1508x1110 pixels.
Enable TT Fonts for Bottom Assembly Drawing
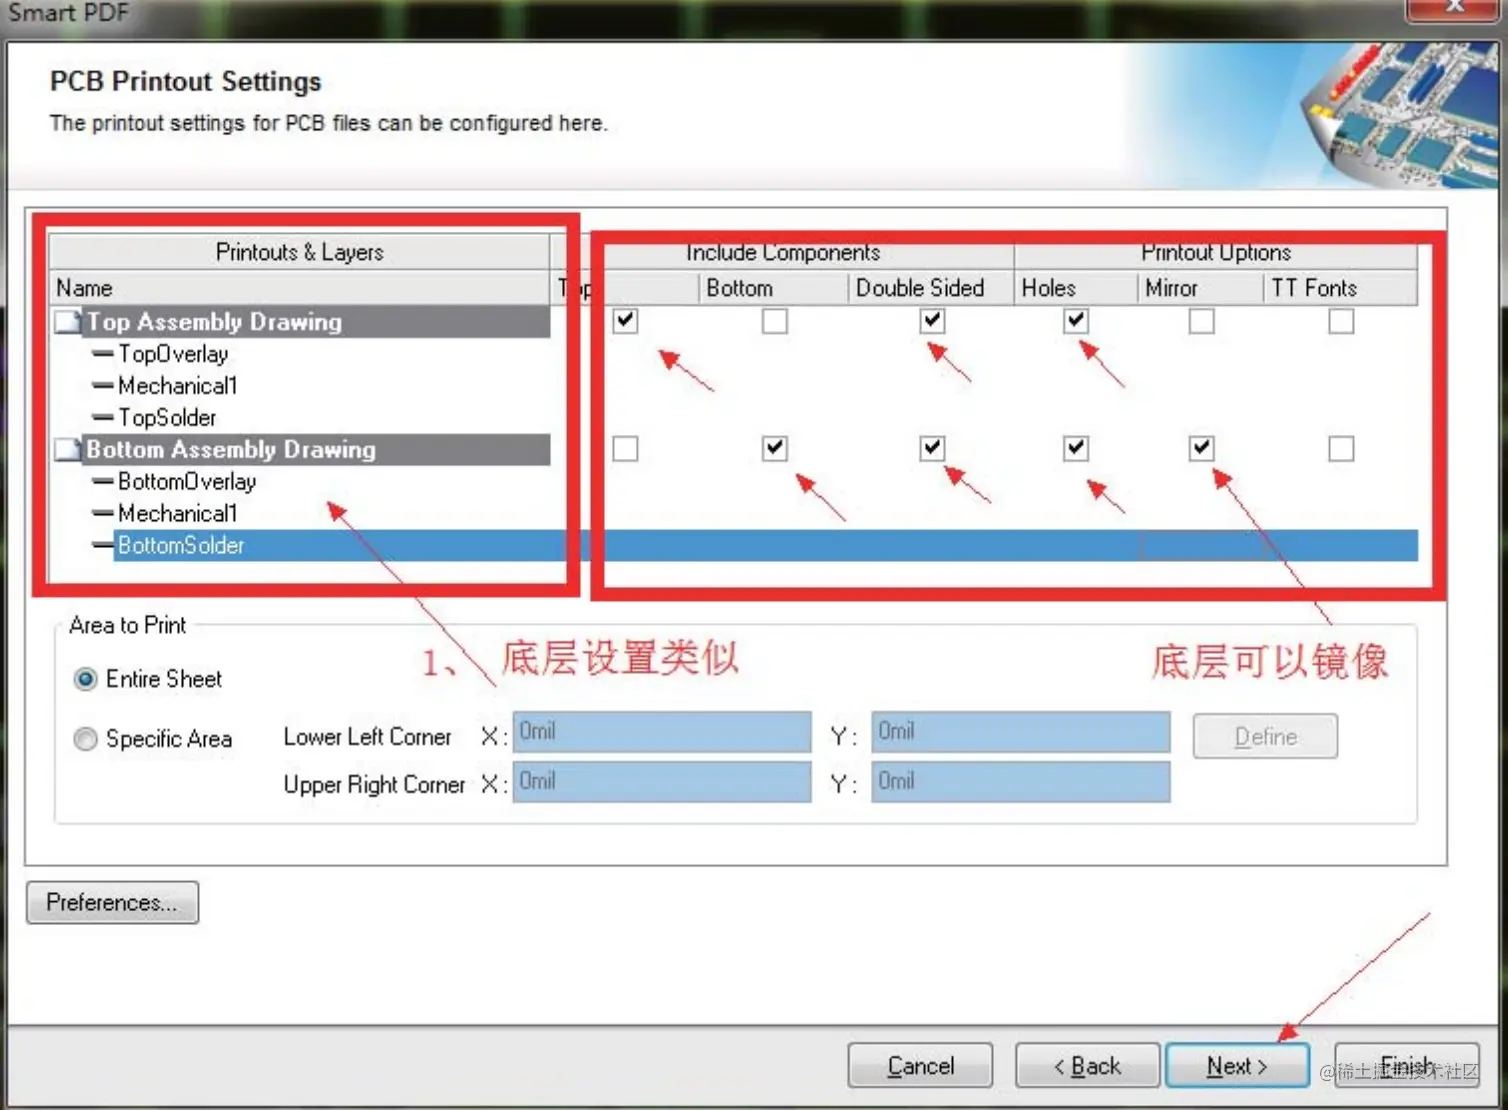coord(1342,449)
